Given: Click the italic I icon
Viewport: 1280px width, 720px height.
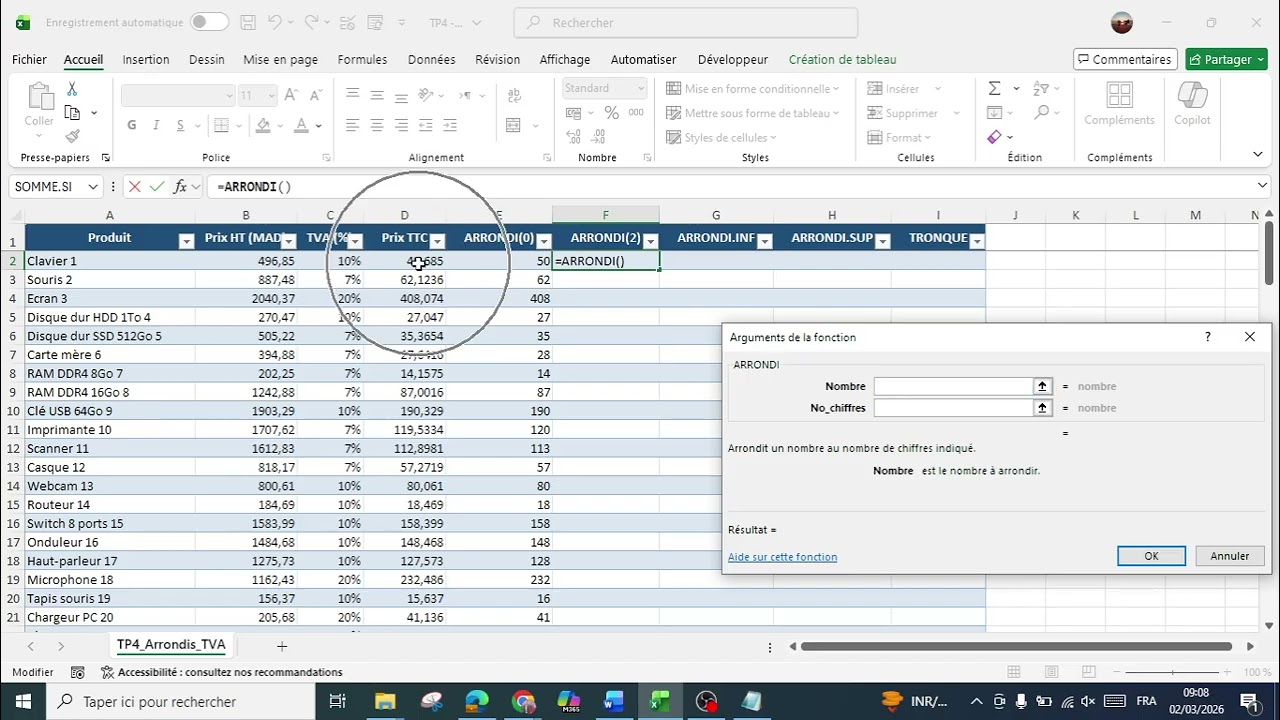Looking at the screenshot, I should click(x=156, y=125).
